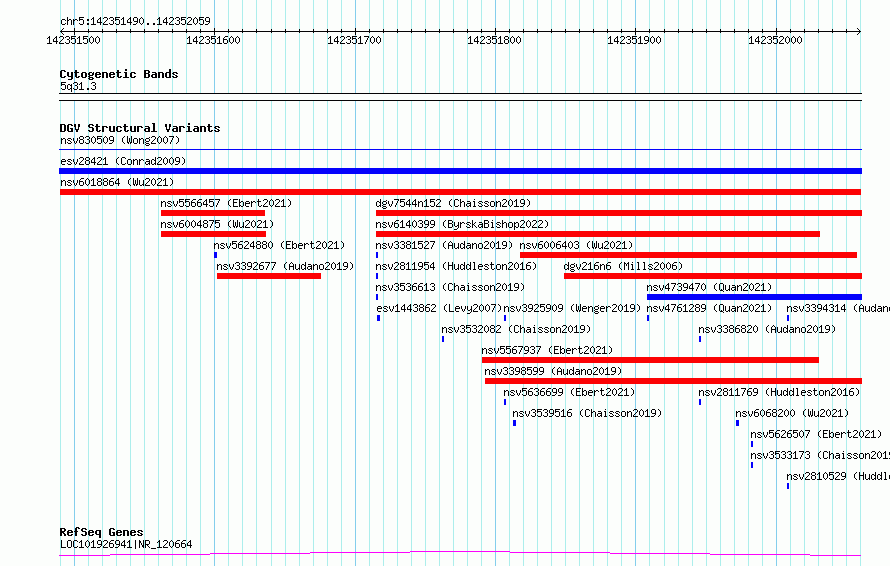This screenshot has width=890, height=566.
Task: Click the nsv3532082 (Chaisson2019) label
Action: 516,329
